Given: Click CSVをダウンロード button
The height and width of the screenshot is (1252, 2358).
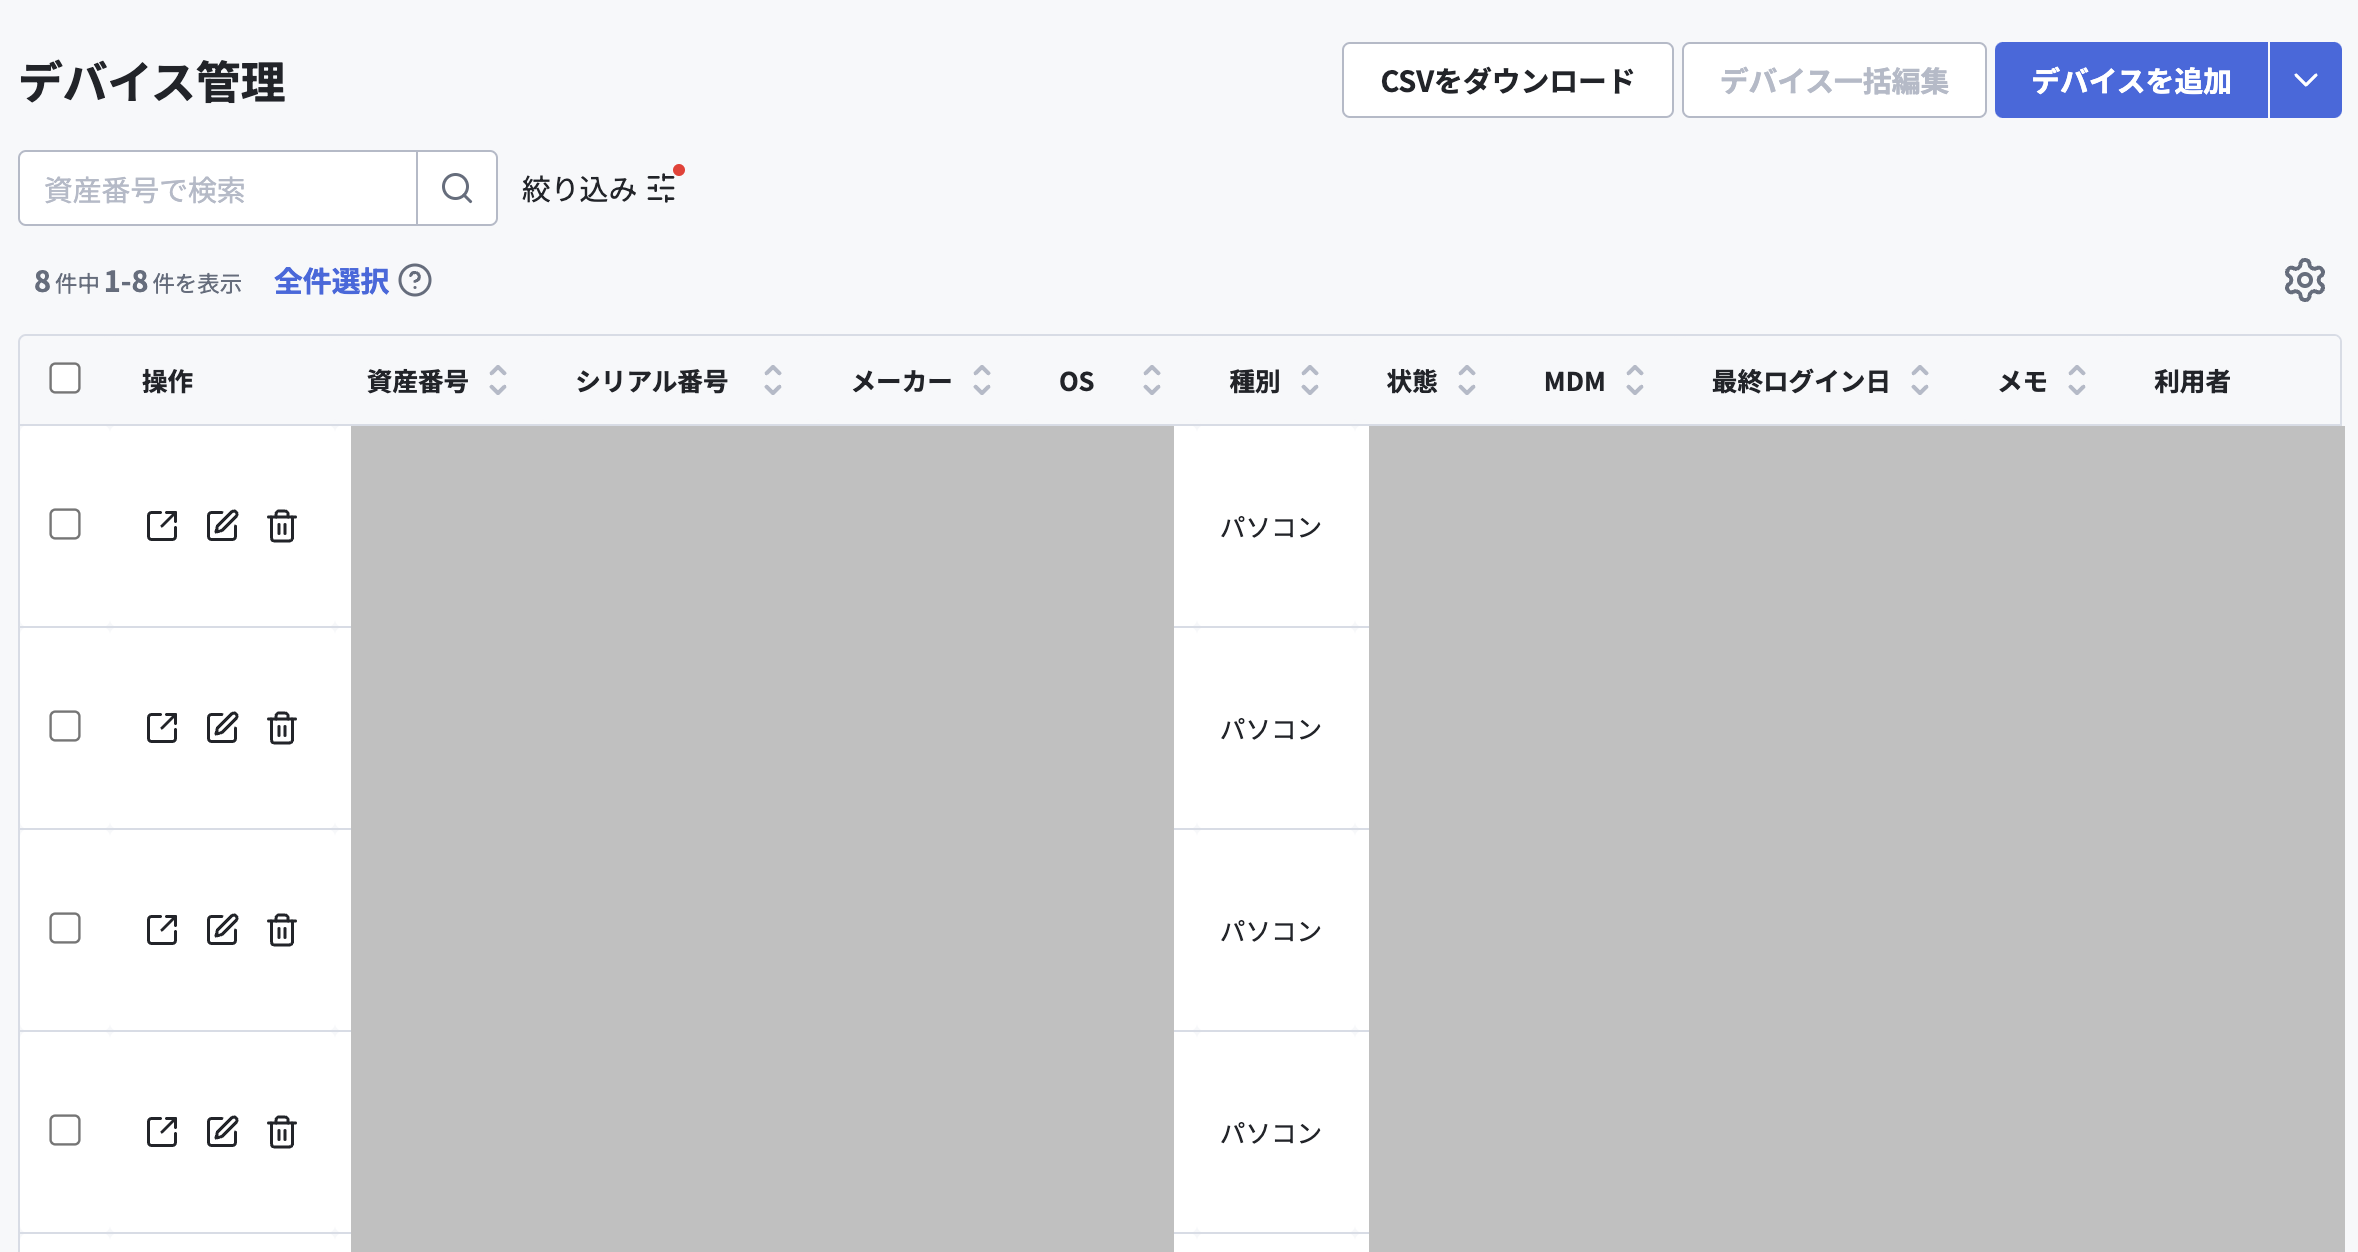Looking at the screenshot, I should click(1507, 80).
